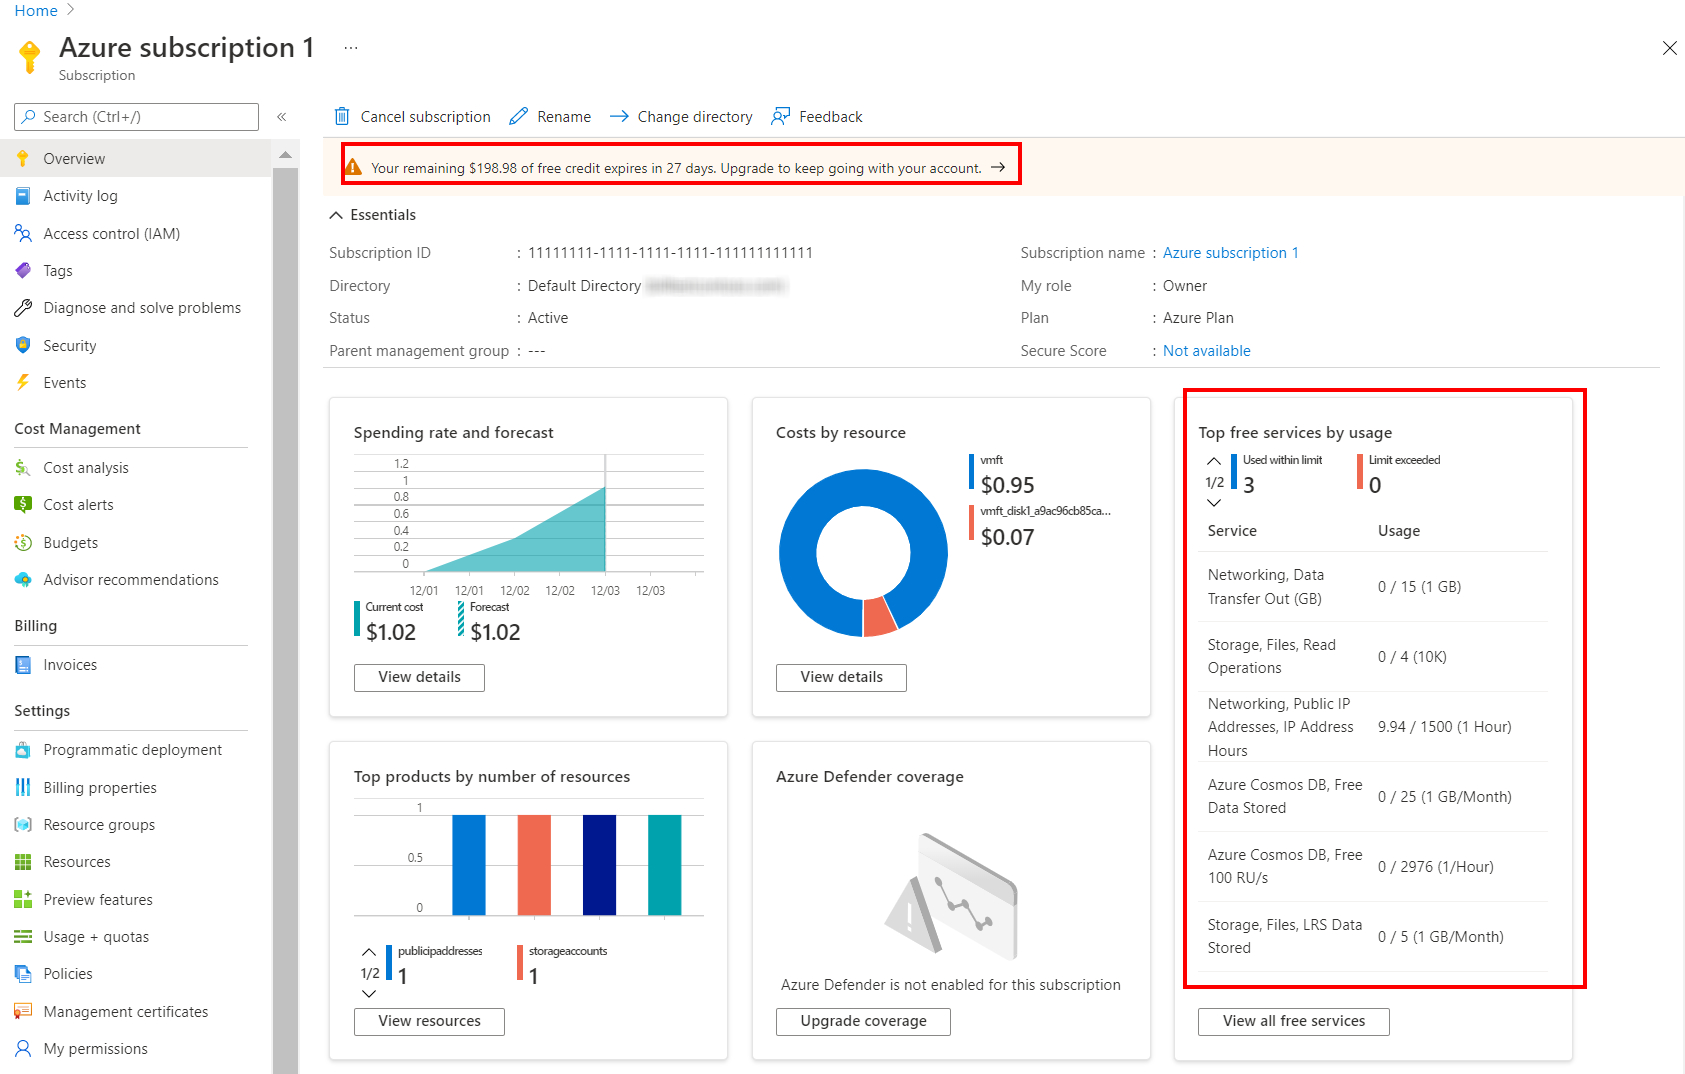Click the My permissions person icon
The width and height of the screenshot is (1685, 1074).
[x=23, y=1048]
